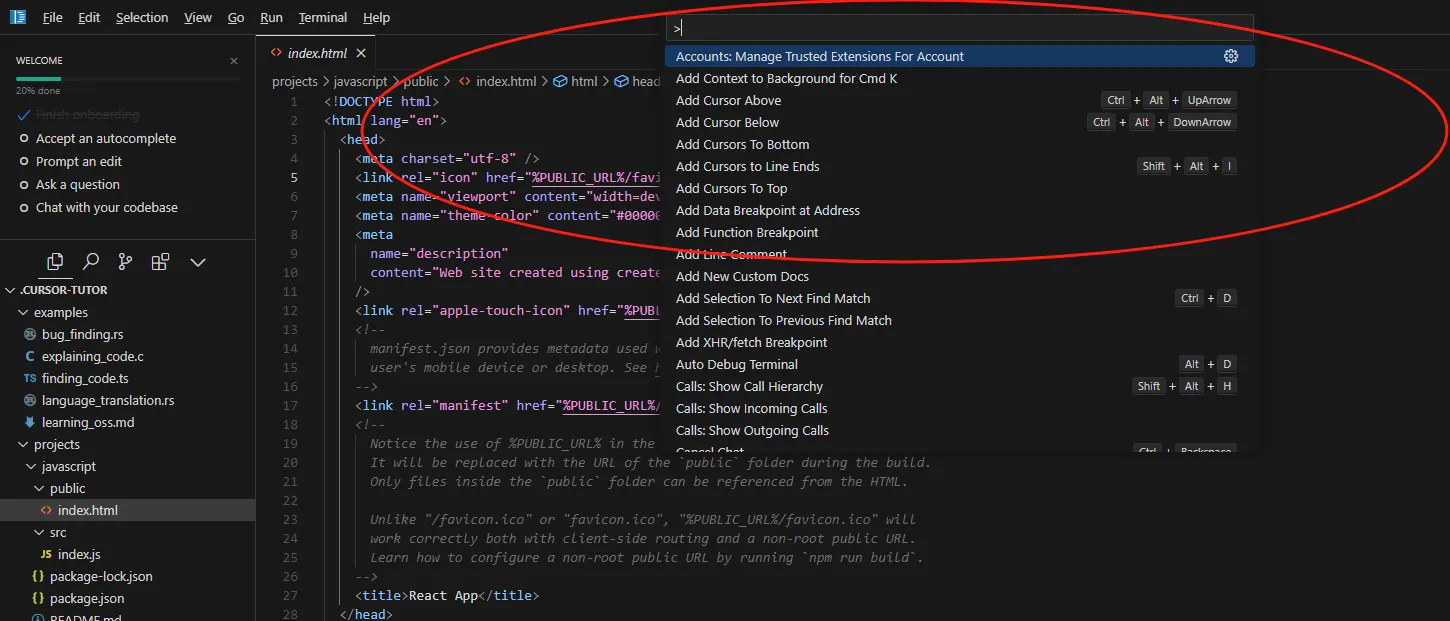Open the Terminal menu
Image resolution: width=1450 pixels, height=621 pixels.
323,18
